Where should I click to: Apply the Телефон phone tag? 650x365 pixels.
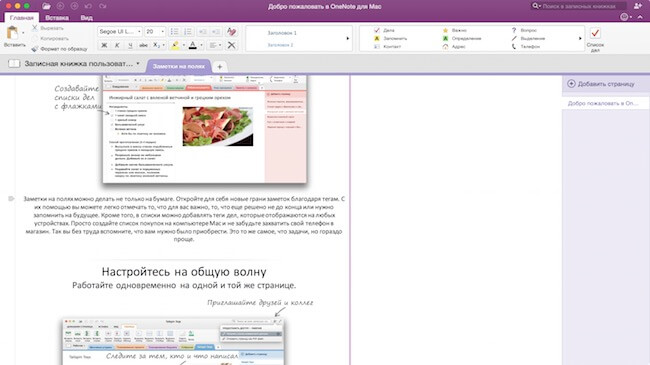tap(526, 46)
